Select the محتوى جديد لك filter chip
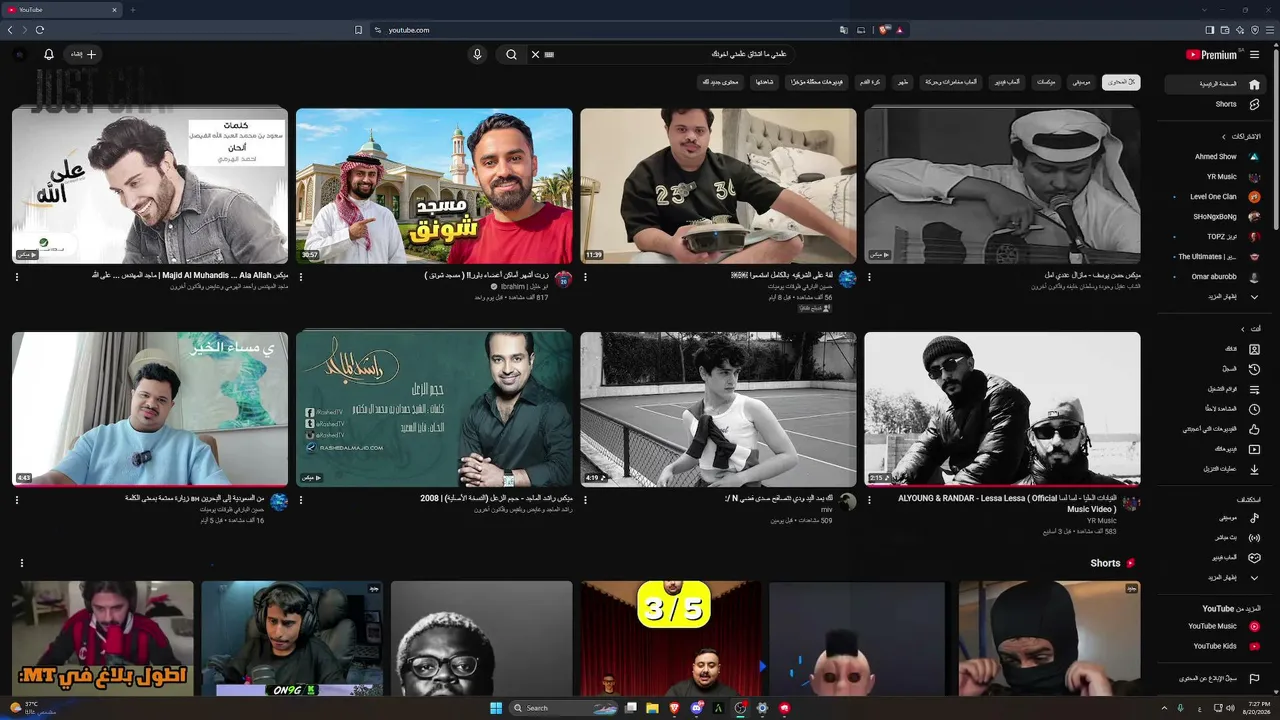The width and height of the screenshot is (1280, 720). click(x=720, y=82)
